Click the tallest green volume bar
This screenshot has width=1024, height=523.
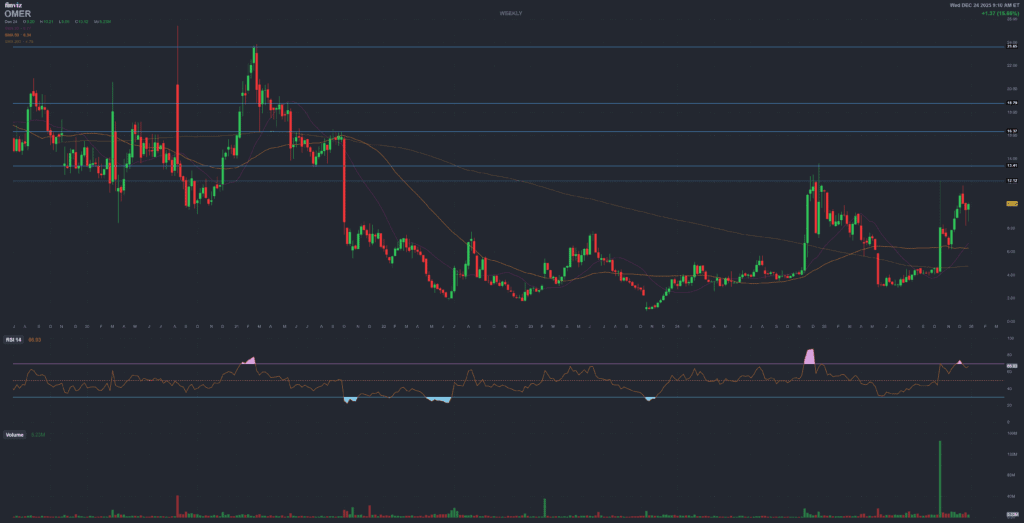[941, 478]
